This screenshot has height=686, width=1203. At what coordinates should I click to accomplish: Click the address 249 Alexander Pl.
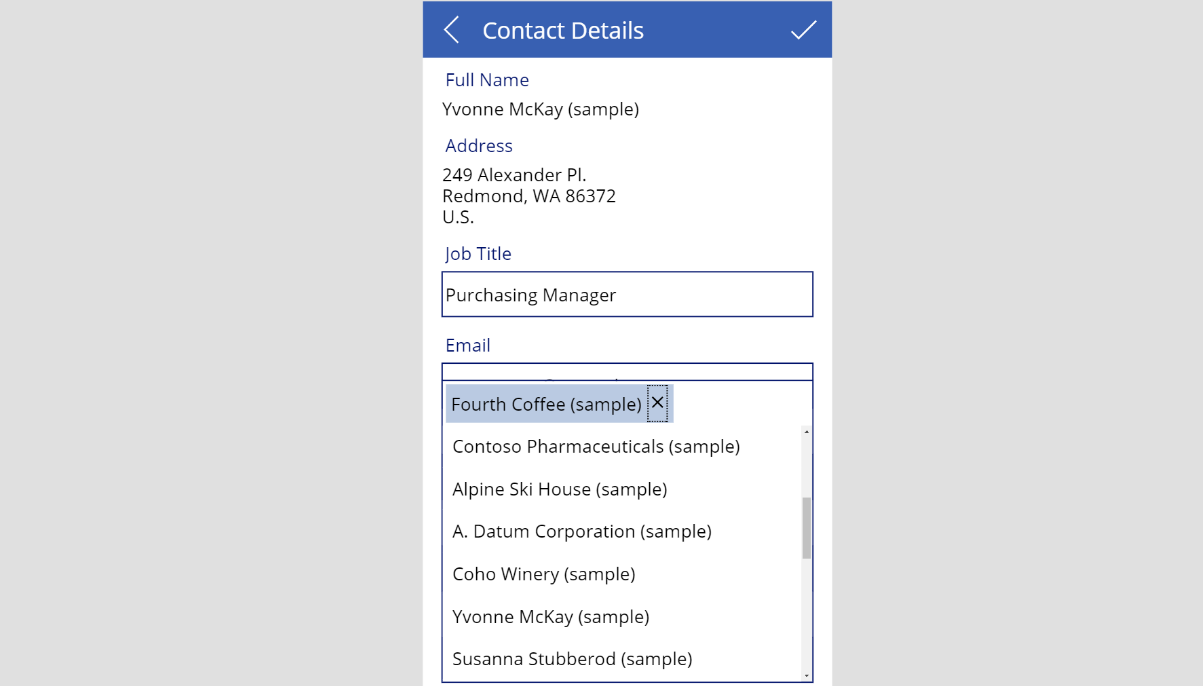click(x=514, y=174)
